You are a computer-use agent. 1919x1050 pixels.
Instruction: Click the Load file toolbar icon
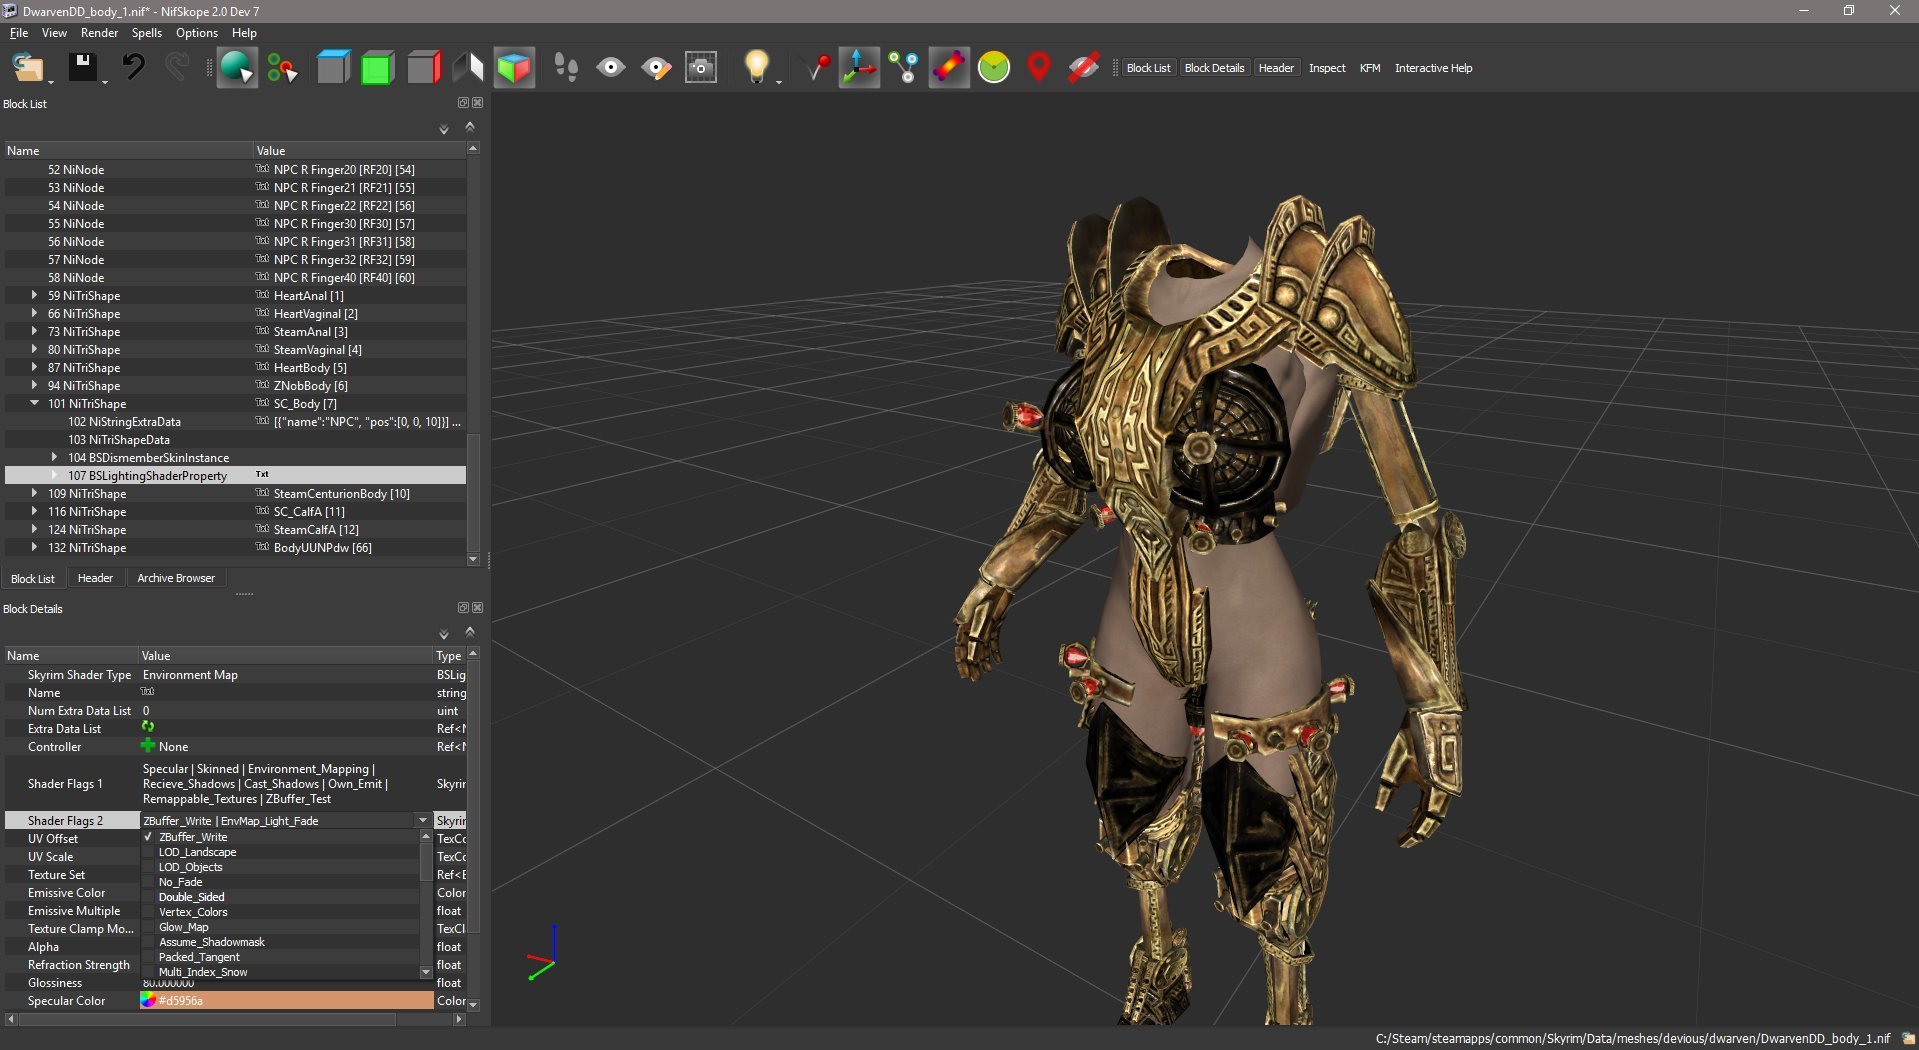coord(27,68)
